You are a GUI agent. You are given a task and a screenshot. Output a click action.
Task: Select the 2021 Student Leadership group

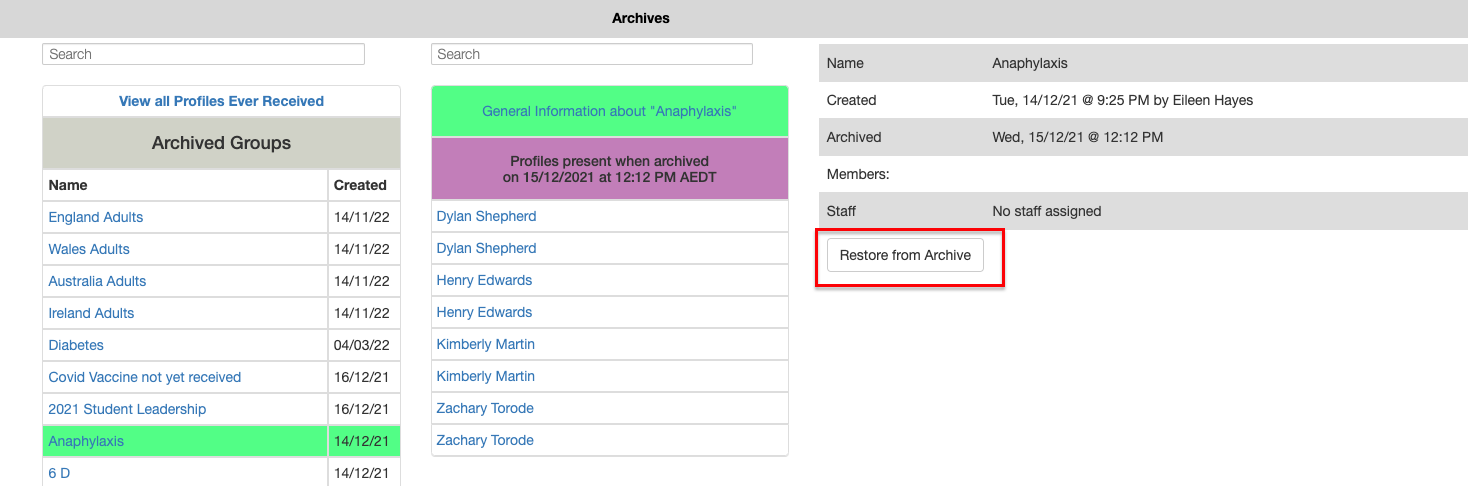point(127,409)
